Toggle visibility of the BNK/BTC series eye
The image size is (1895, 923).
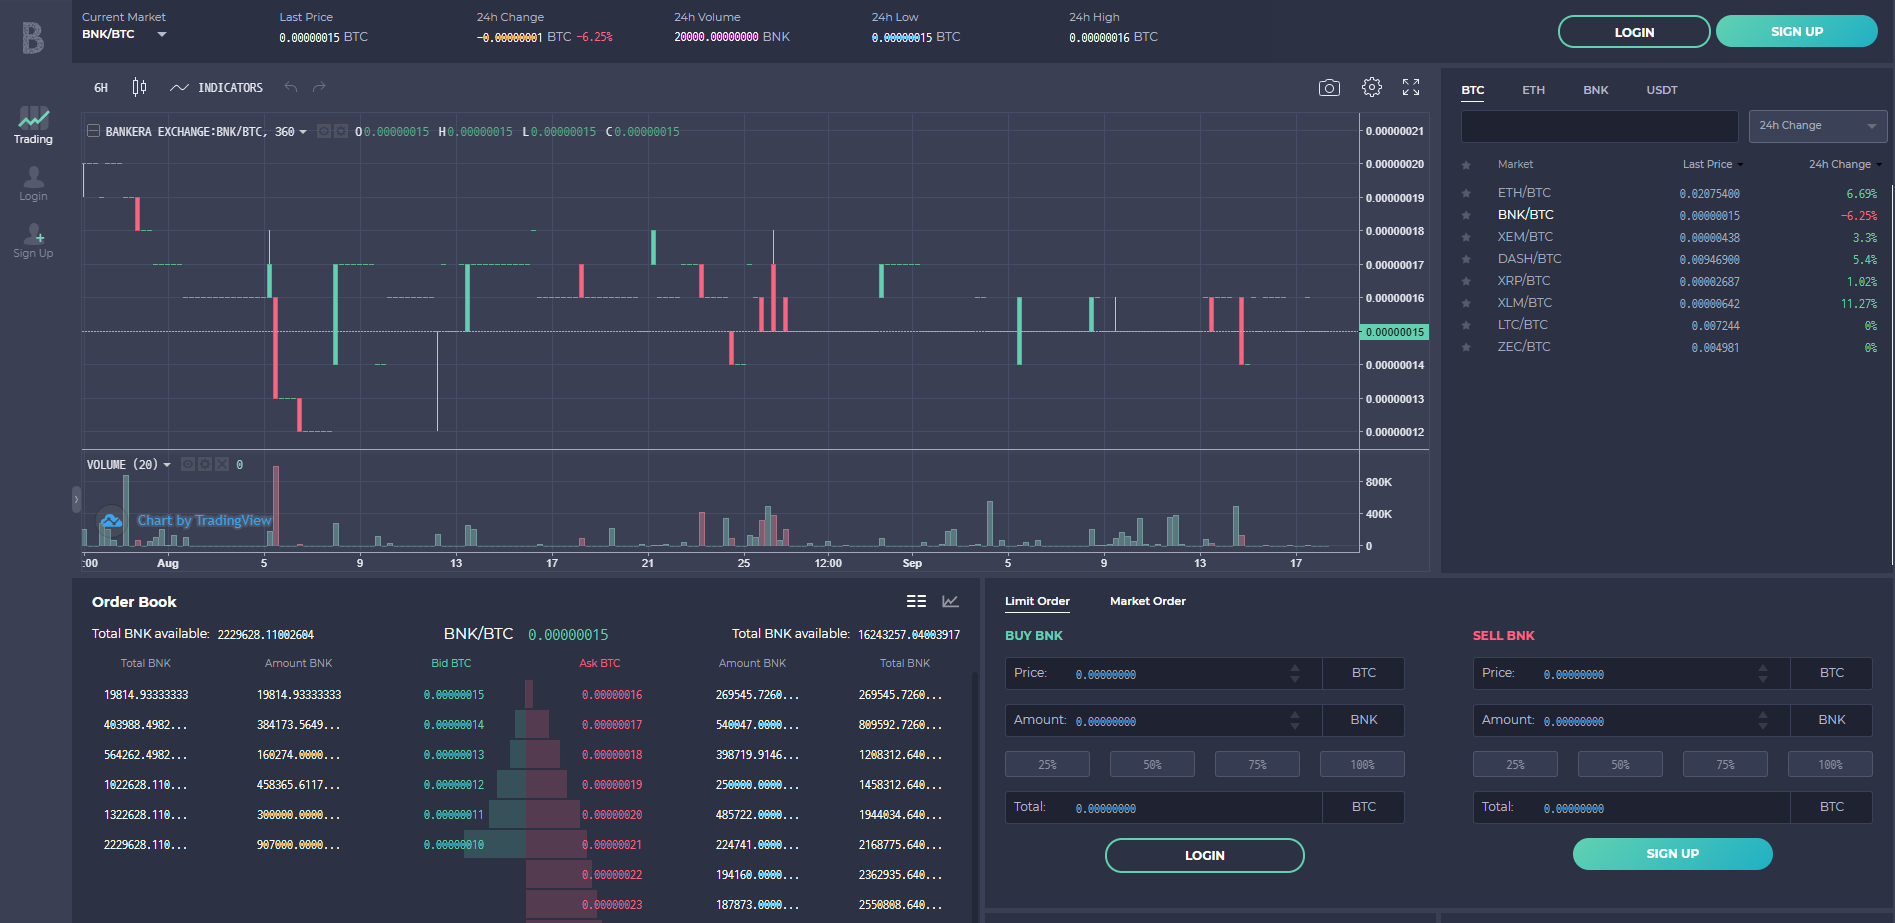pyautogui.click(x=324, y=131)
